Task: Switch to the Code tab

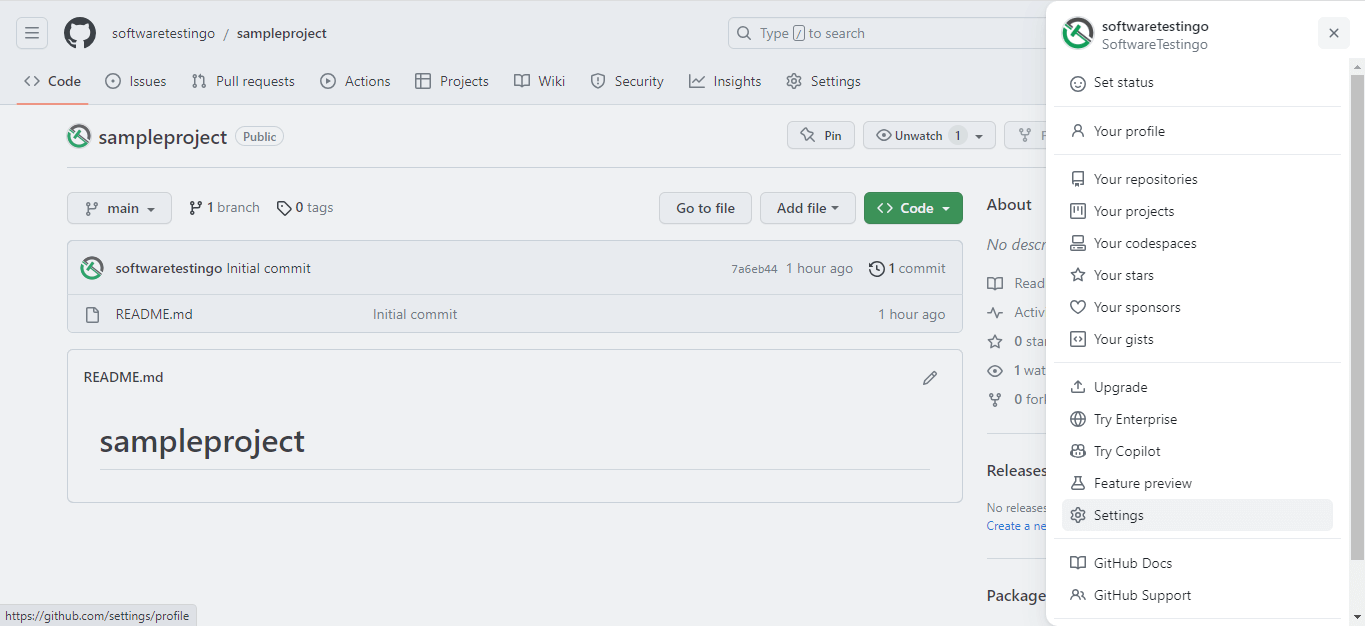Action: (53, 81)
